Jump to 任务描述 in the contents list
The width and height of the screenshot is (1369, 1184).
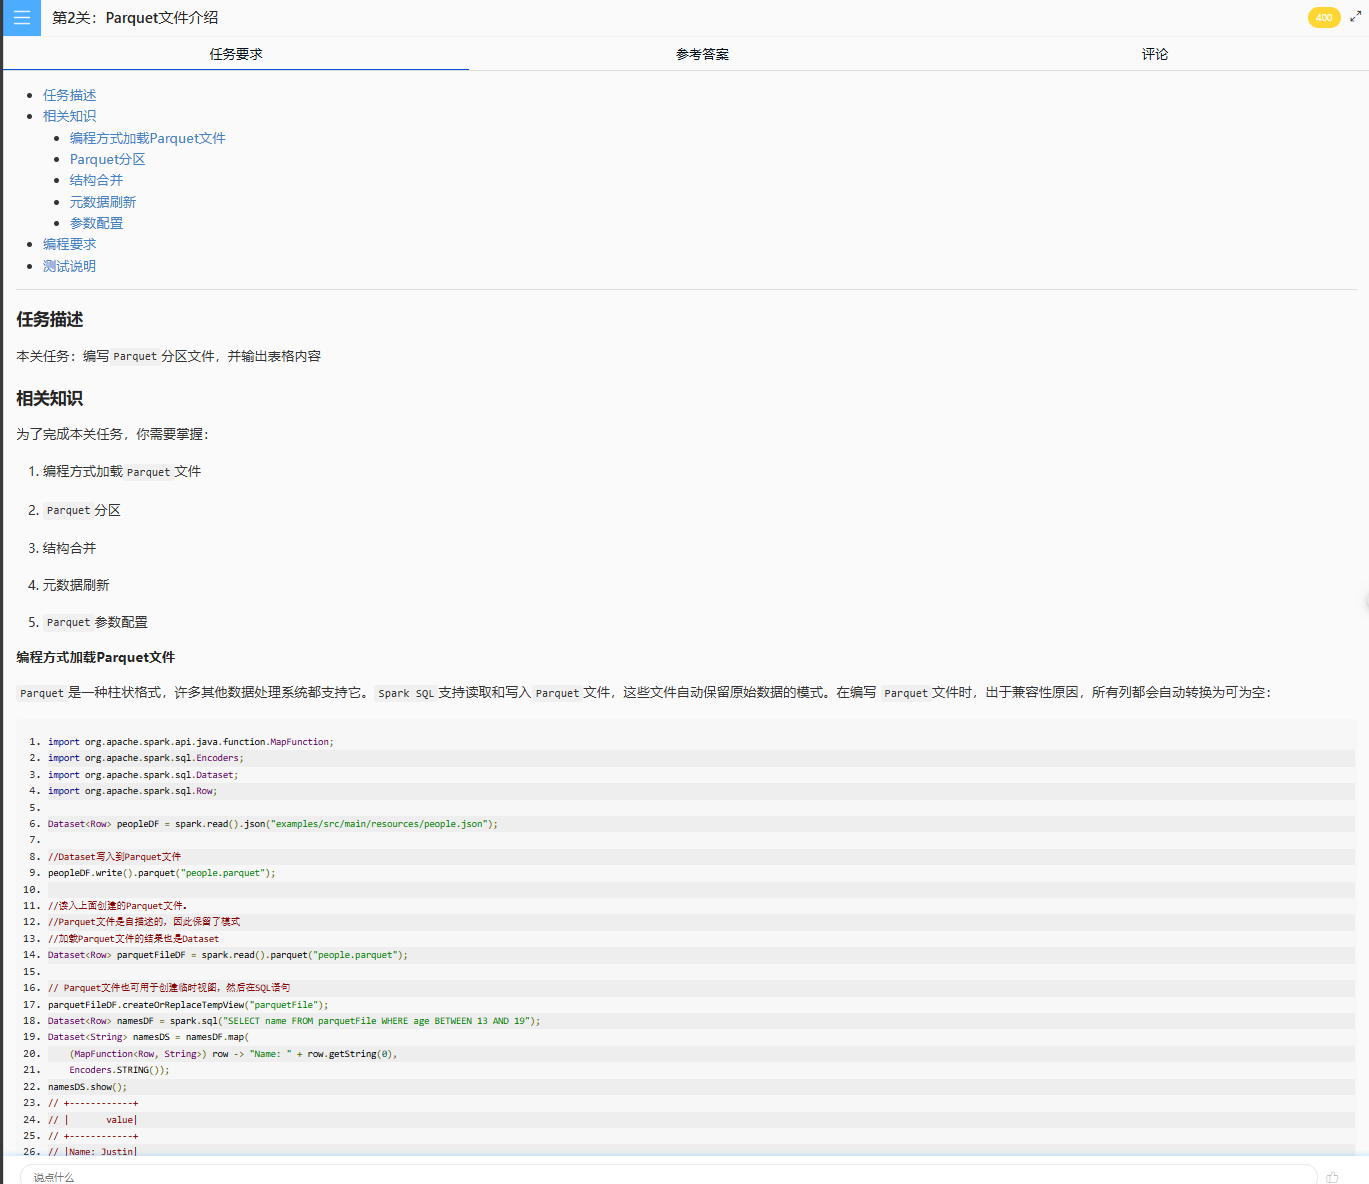coord(69,95)
